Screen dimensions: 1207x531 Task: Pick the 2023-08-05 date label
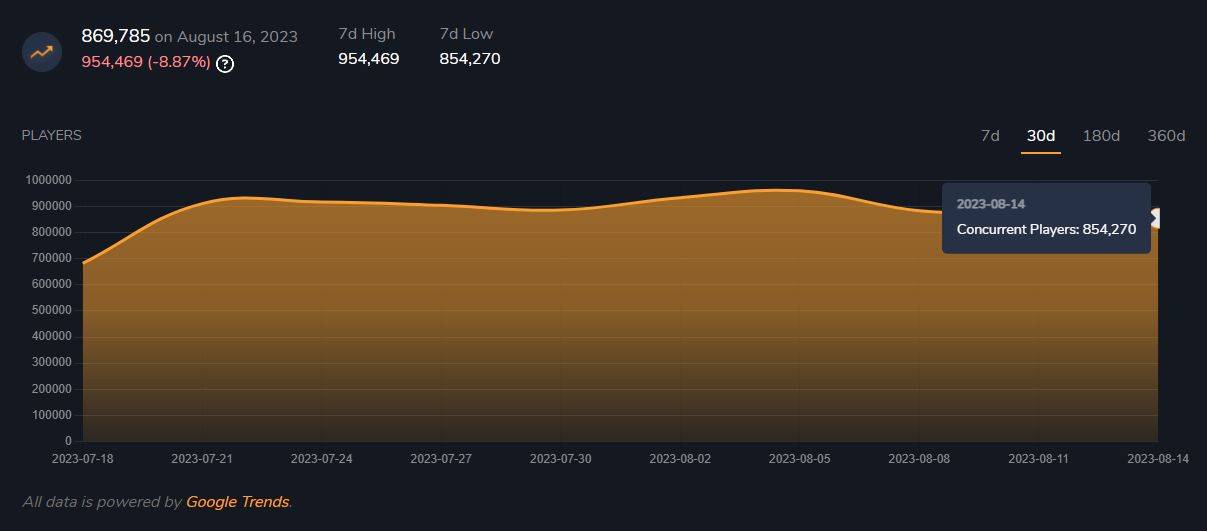(x=799, y=459)
